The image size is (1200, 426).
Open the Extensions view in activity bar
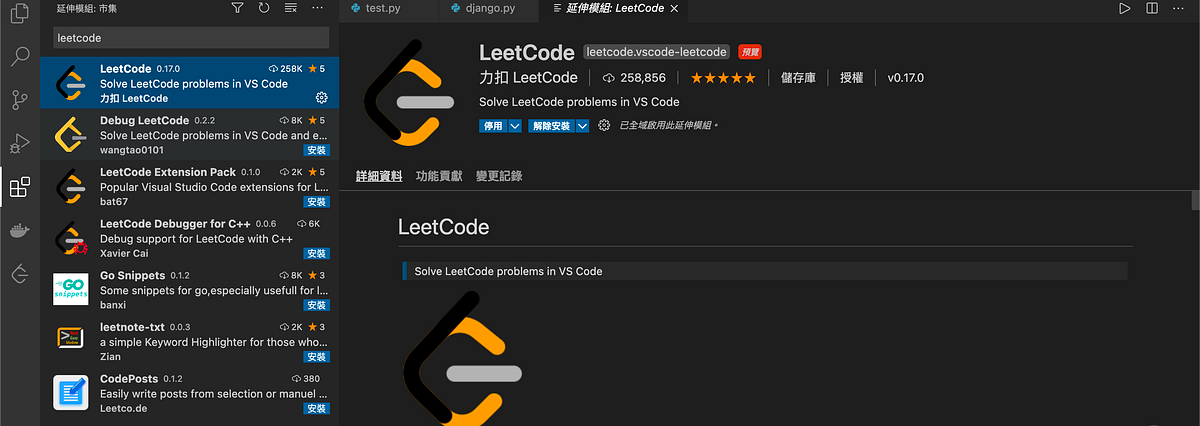19,187
